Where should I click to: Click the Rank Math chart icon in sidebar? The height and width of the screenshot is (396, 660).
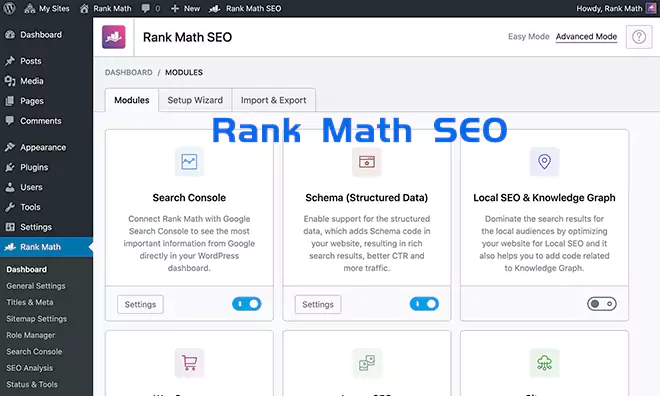tap(10, 247)
